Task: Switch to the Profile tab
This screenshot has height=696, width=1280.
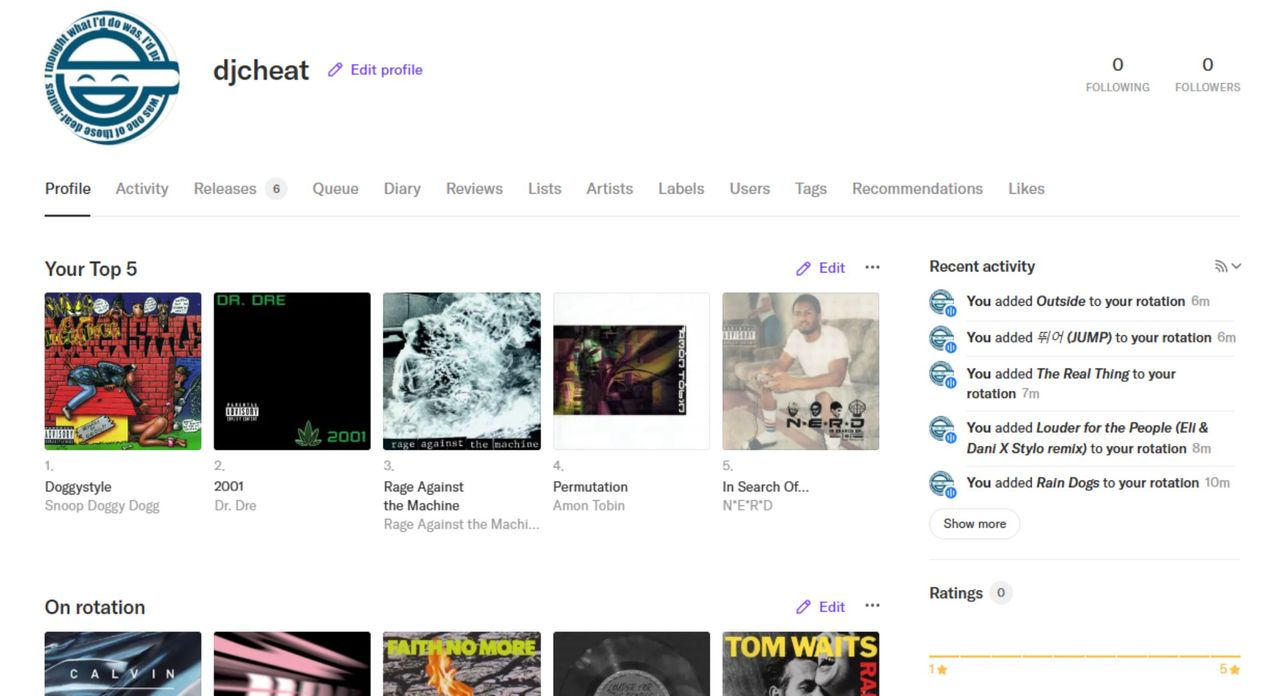Action: click(68, 188)
